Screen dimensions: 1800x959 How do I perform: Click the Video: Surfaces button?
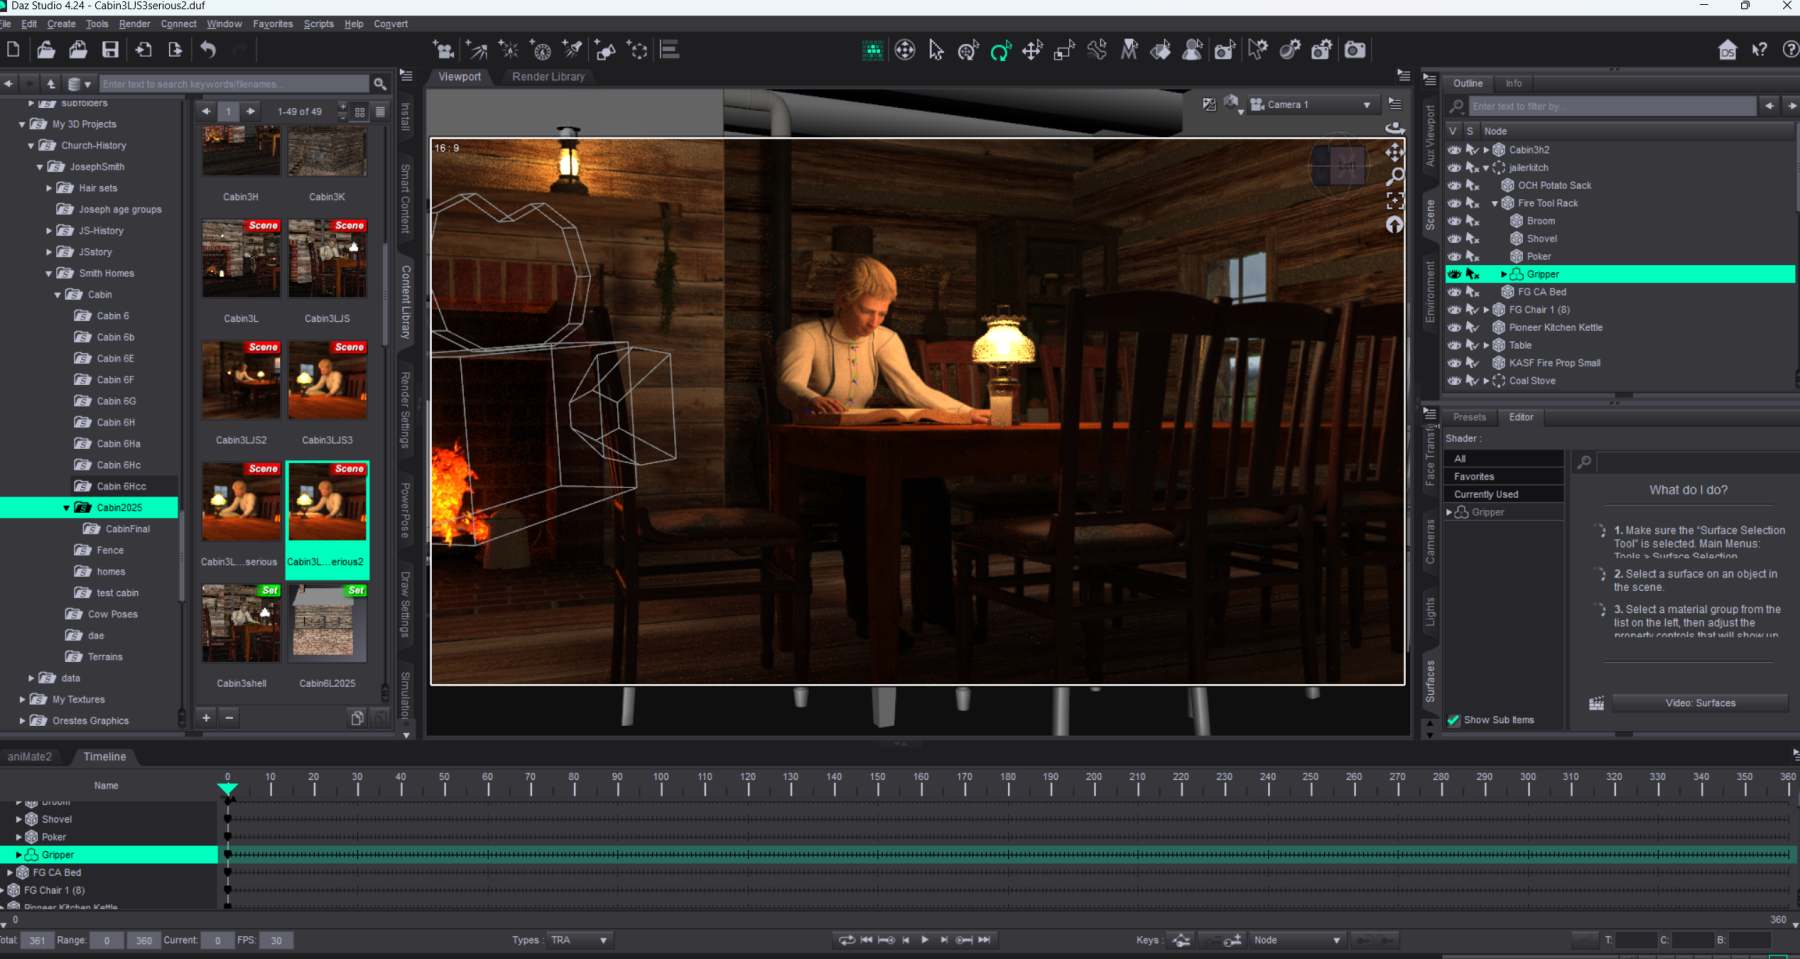click(1699, 703)
